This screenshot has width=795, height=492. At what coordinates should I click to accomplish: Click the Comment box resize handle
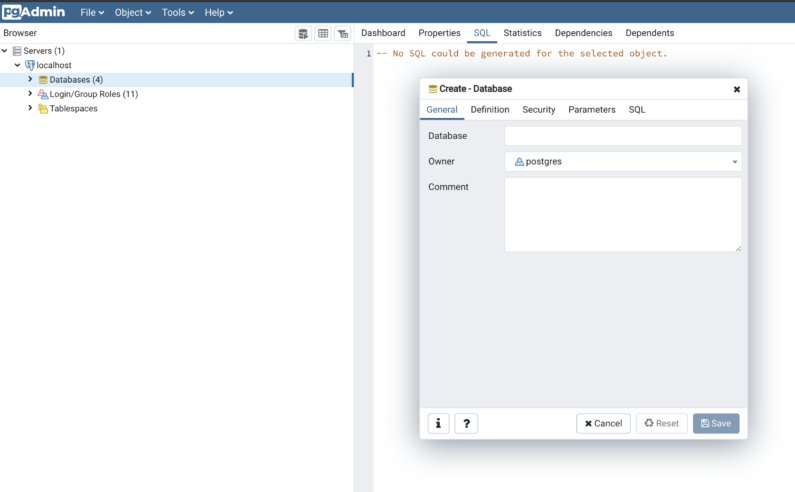738,248
